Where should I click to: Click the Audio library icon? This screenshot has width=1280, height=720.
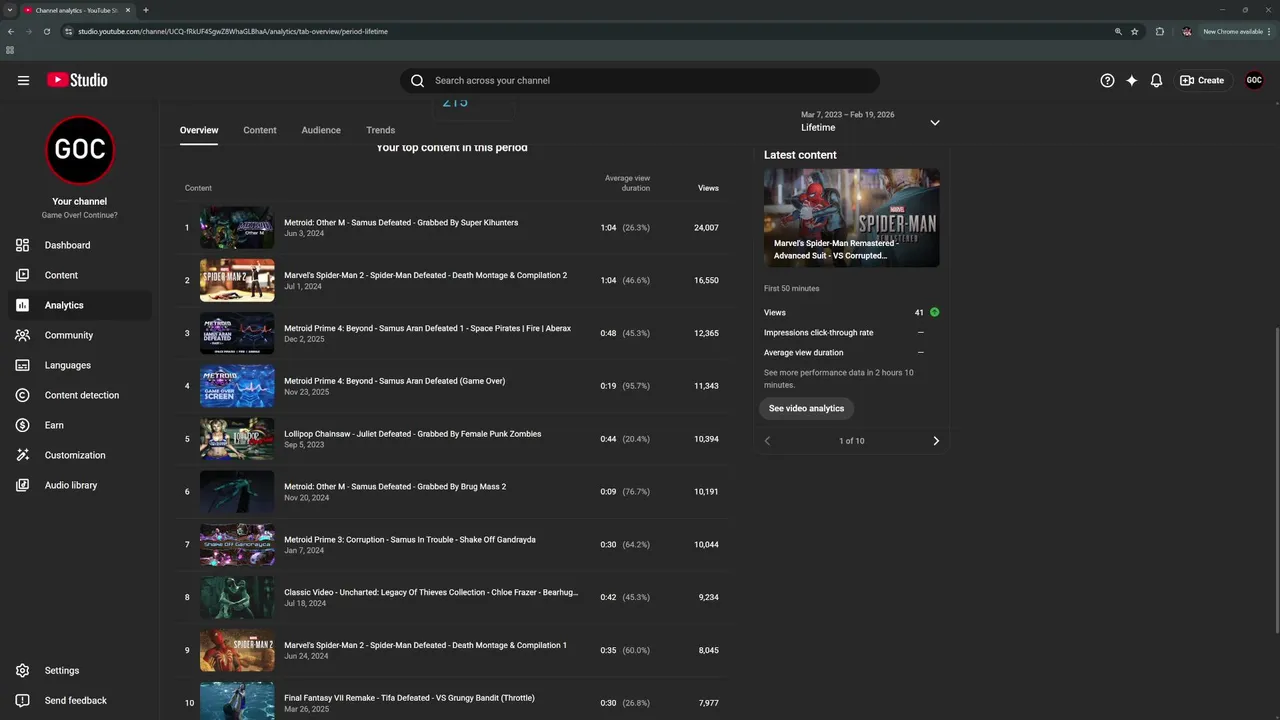23,485
